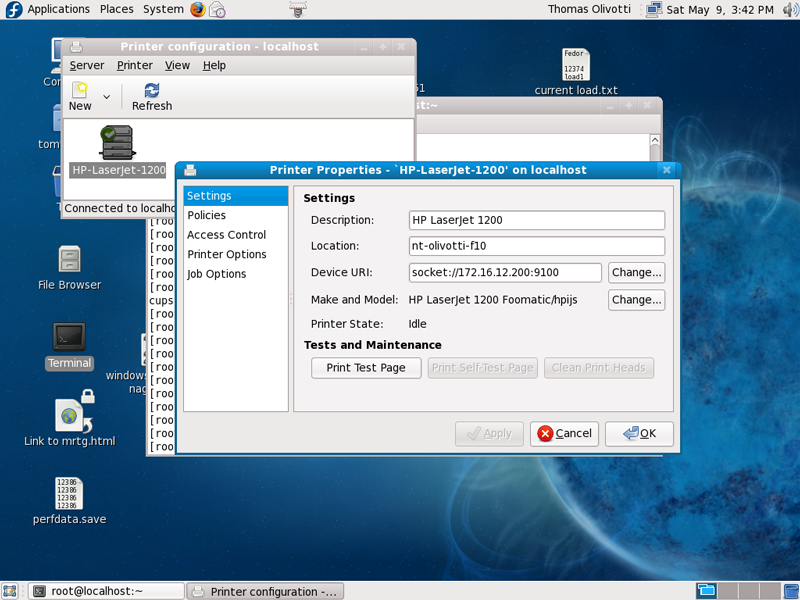
Task: Click the Show Desktop icon in bottom panel
Action: pos(9,591)
